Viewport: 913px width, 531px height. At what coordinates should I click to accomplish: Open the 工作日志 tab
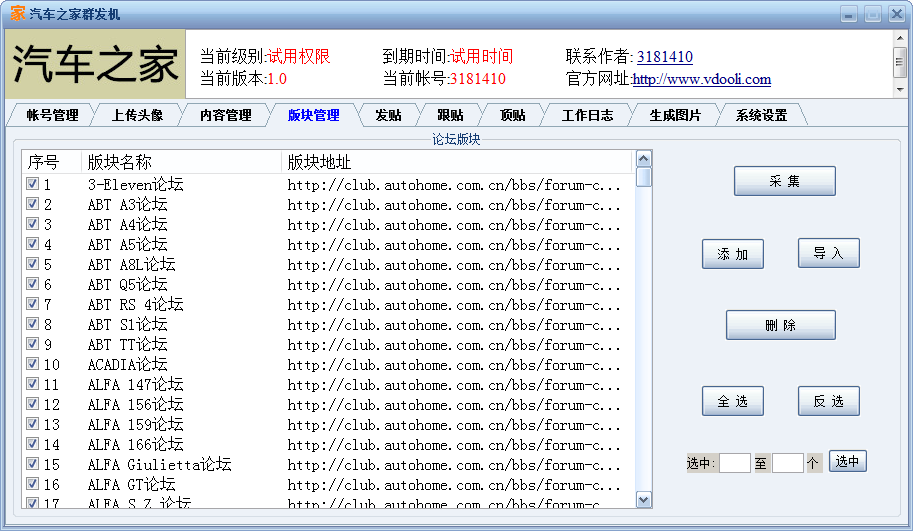click(587, 115)
